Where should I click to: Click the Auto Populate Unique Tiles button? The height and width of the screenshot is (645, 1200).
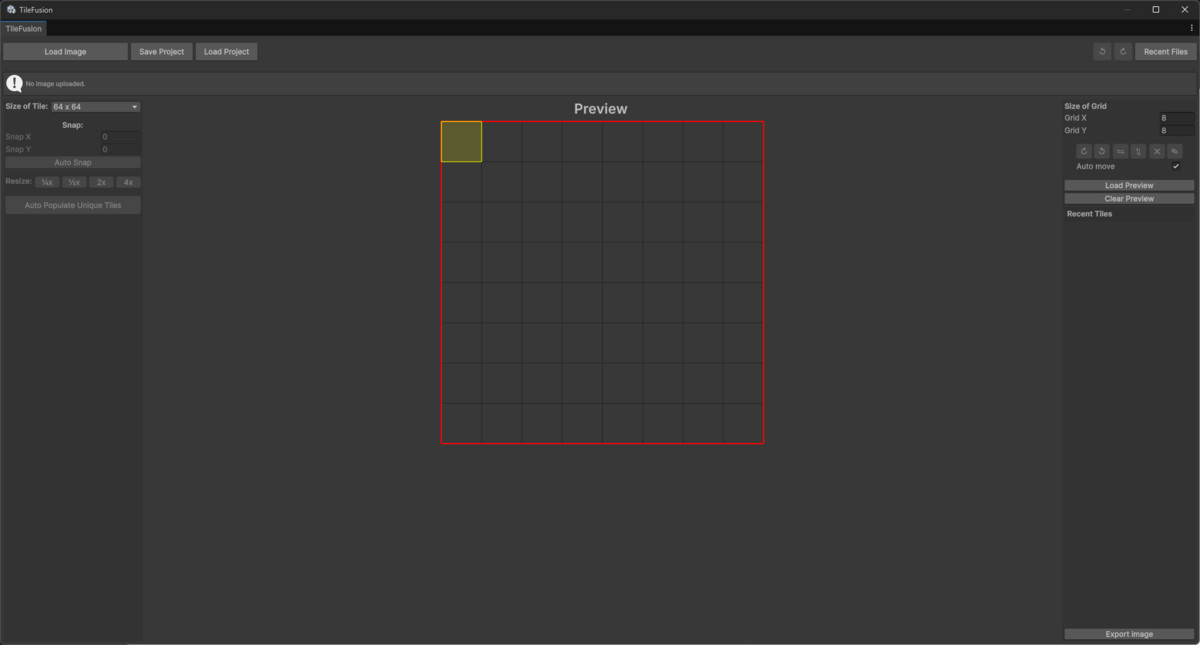(72, 204)
